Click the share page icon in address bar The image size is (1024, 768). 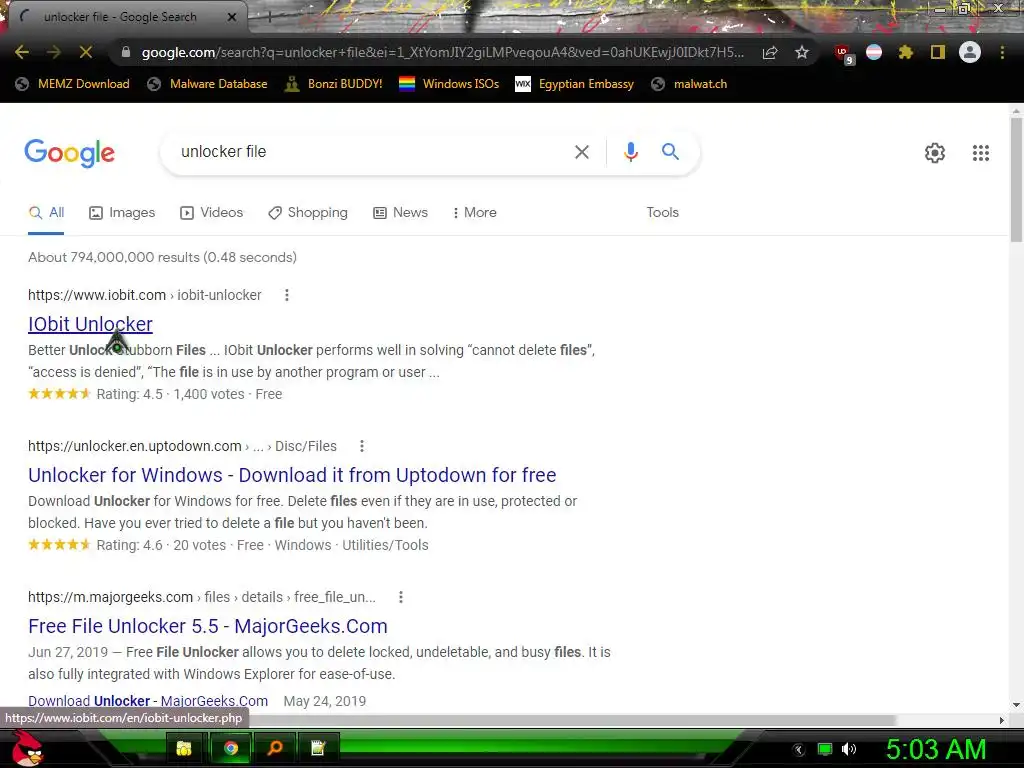[770, 53]
